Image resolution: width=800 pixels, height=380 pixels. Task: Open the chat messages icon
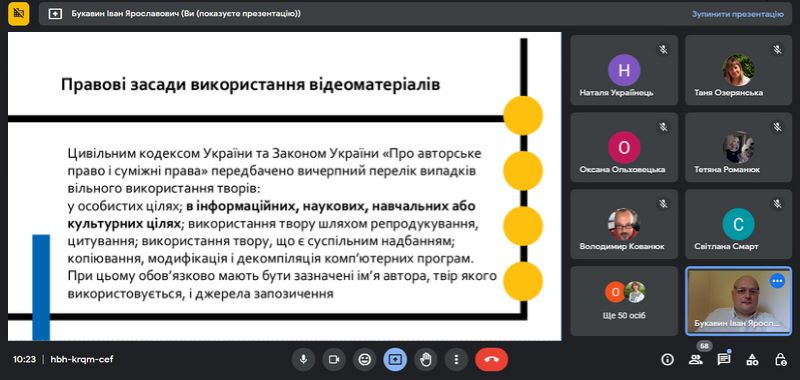[x=723, y=360]
